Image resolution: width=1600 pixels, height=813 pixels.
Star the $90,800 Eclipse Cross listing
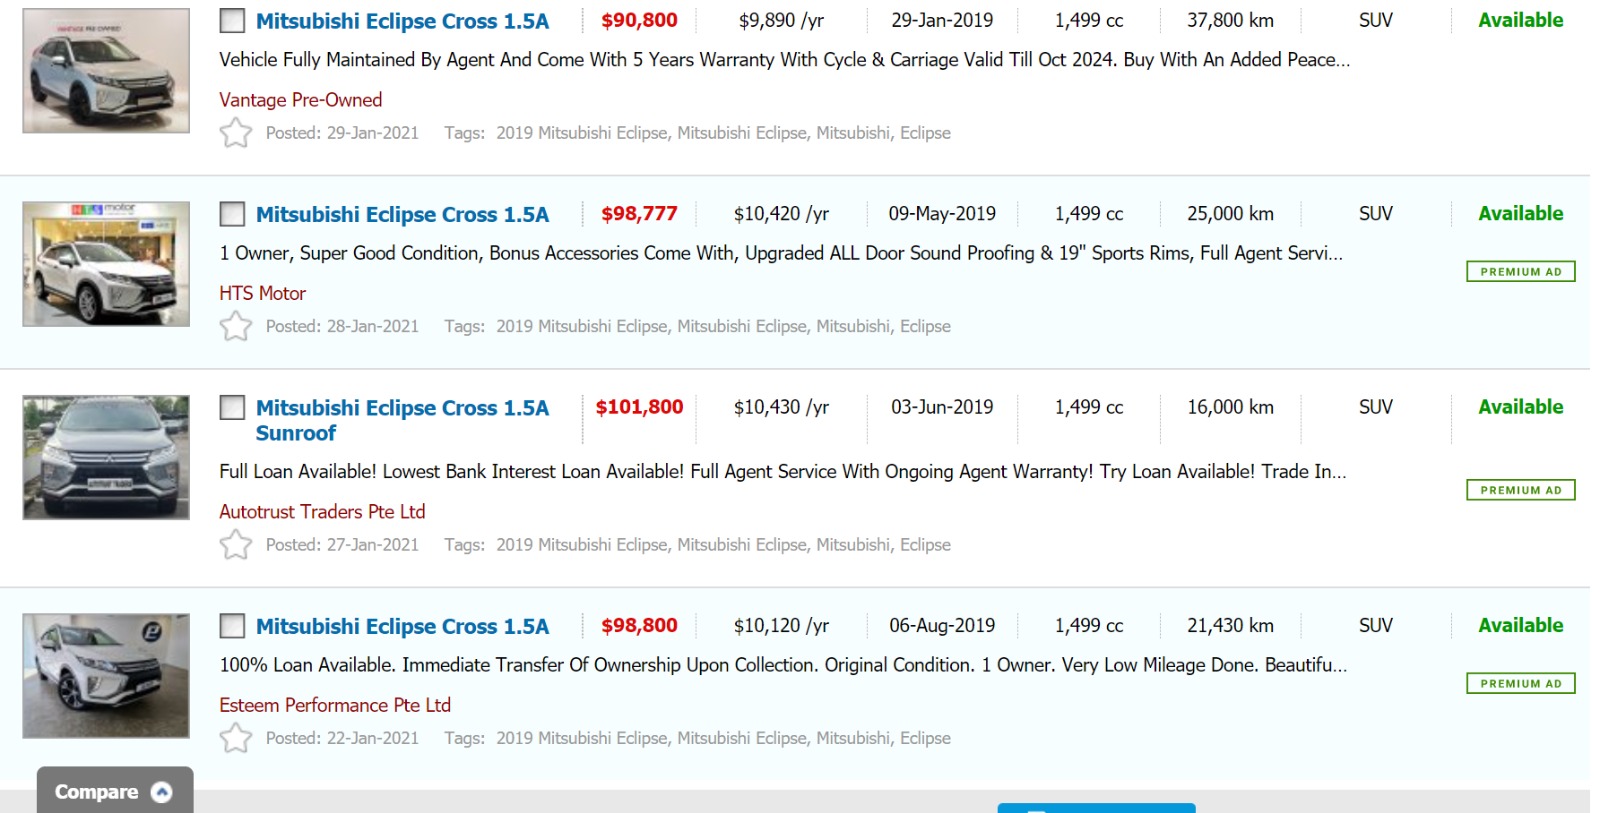click(x=236, y=133)
